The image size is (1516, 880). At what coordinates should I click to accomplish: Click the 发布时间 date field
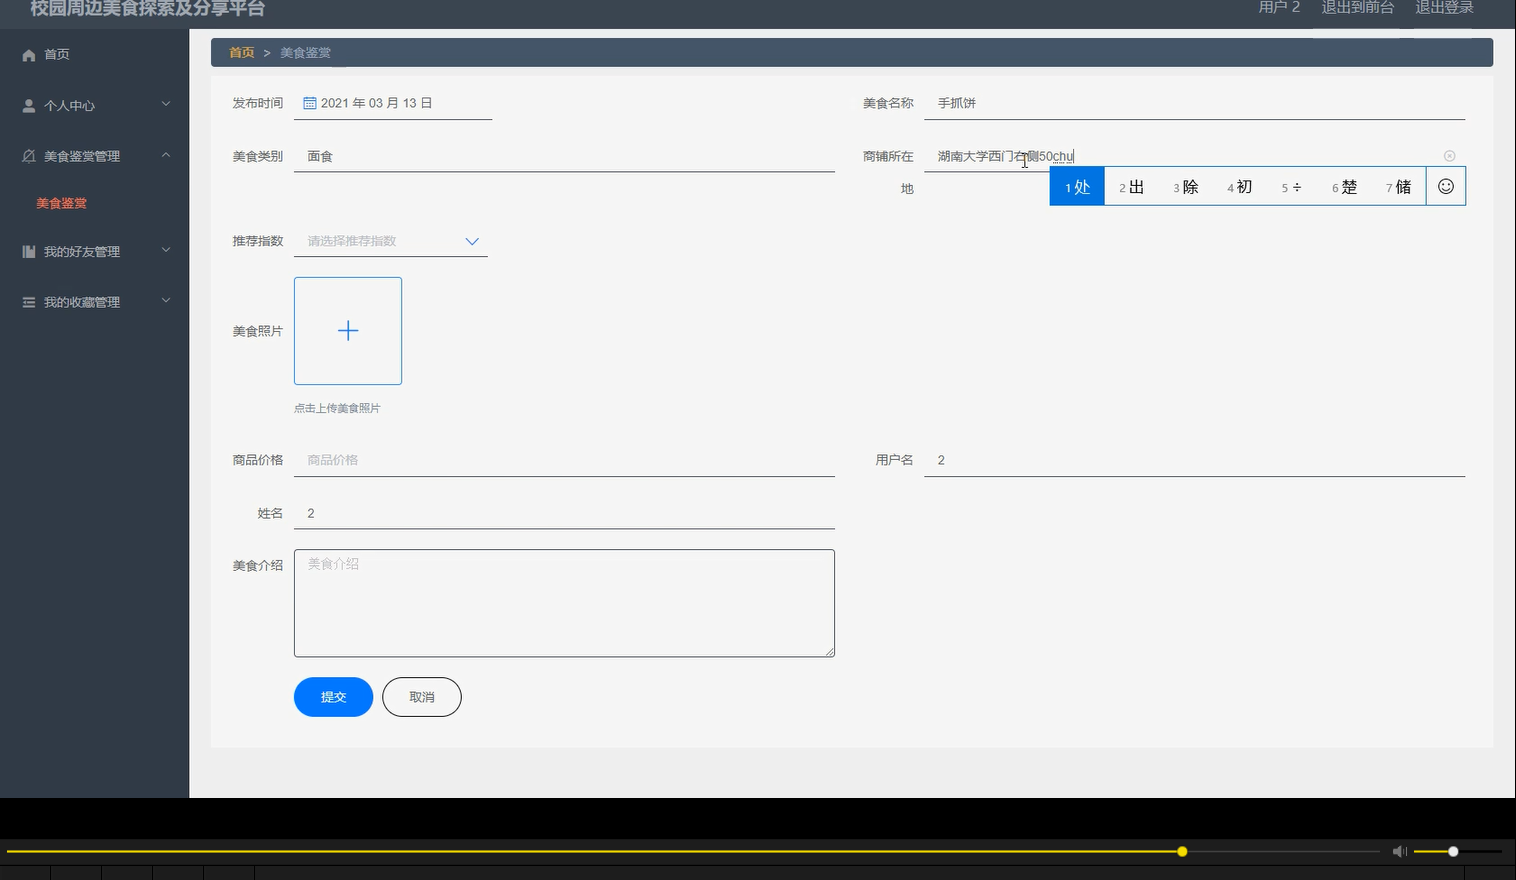coord(393,103)
